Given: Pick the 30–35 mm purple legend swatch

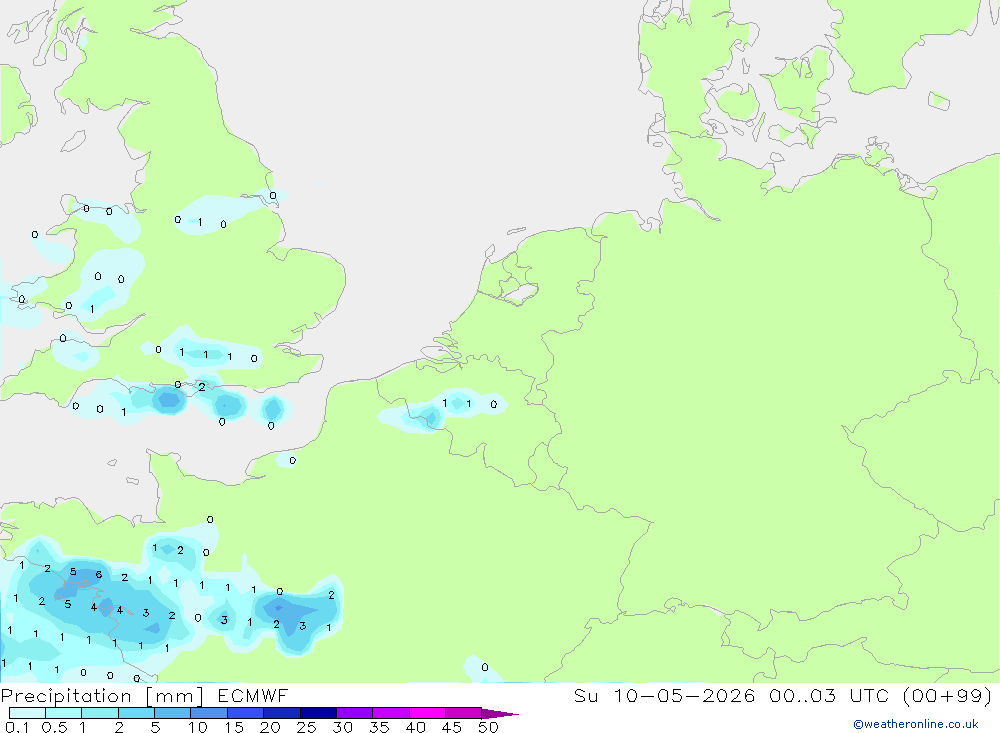Looking at the screenshot, I should pos(355,713).
